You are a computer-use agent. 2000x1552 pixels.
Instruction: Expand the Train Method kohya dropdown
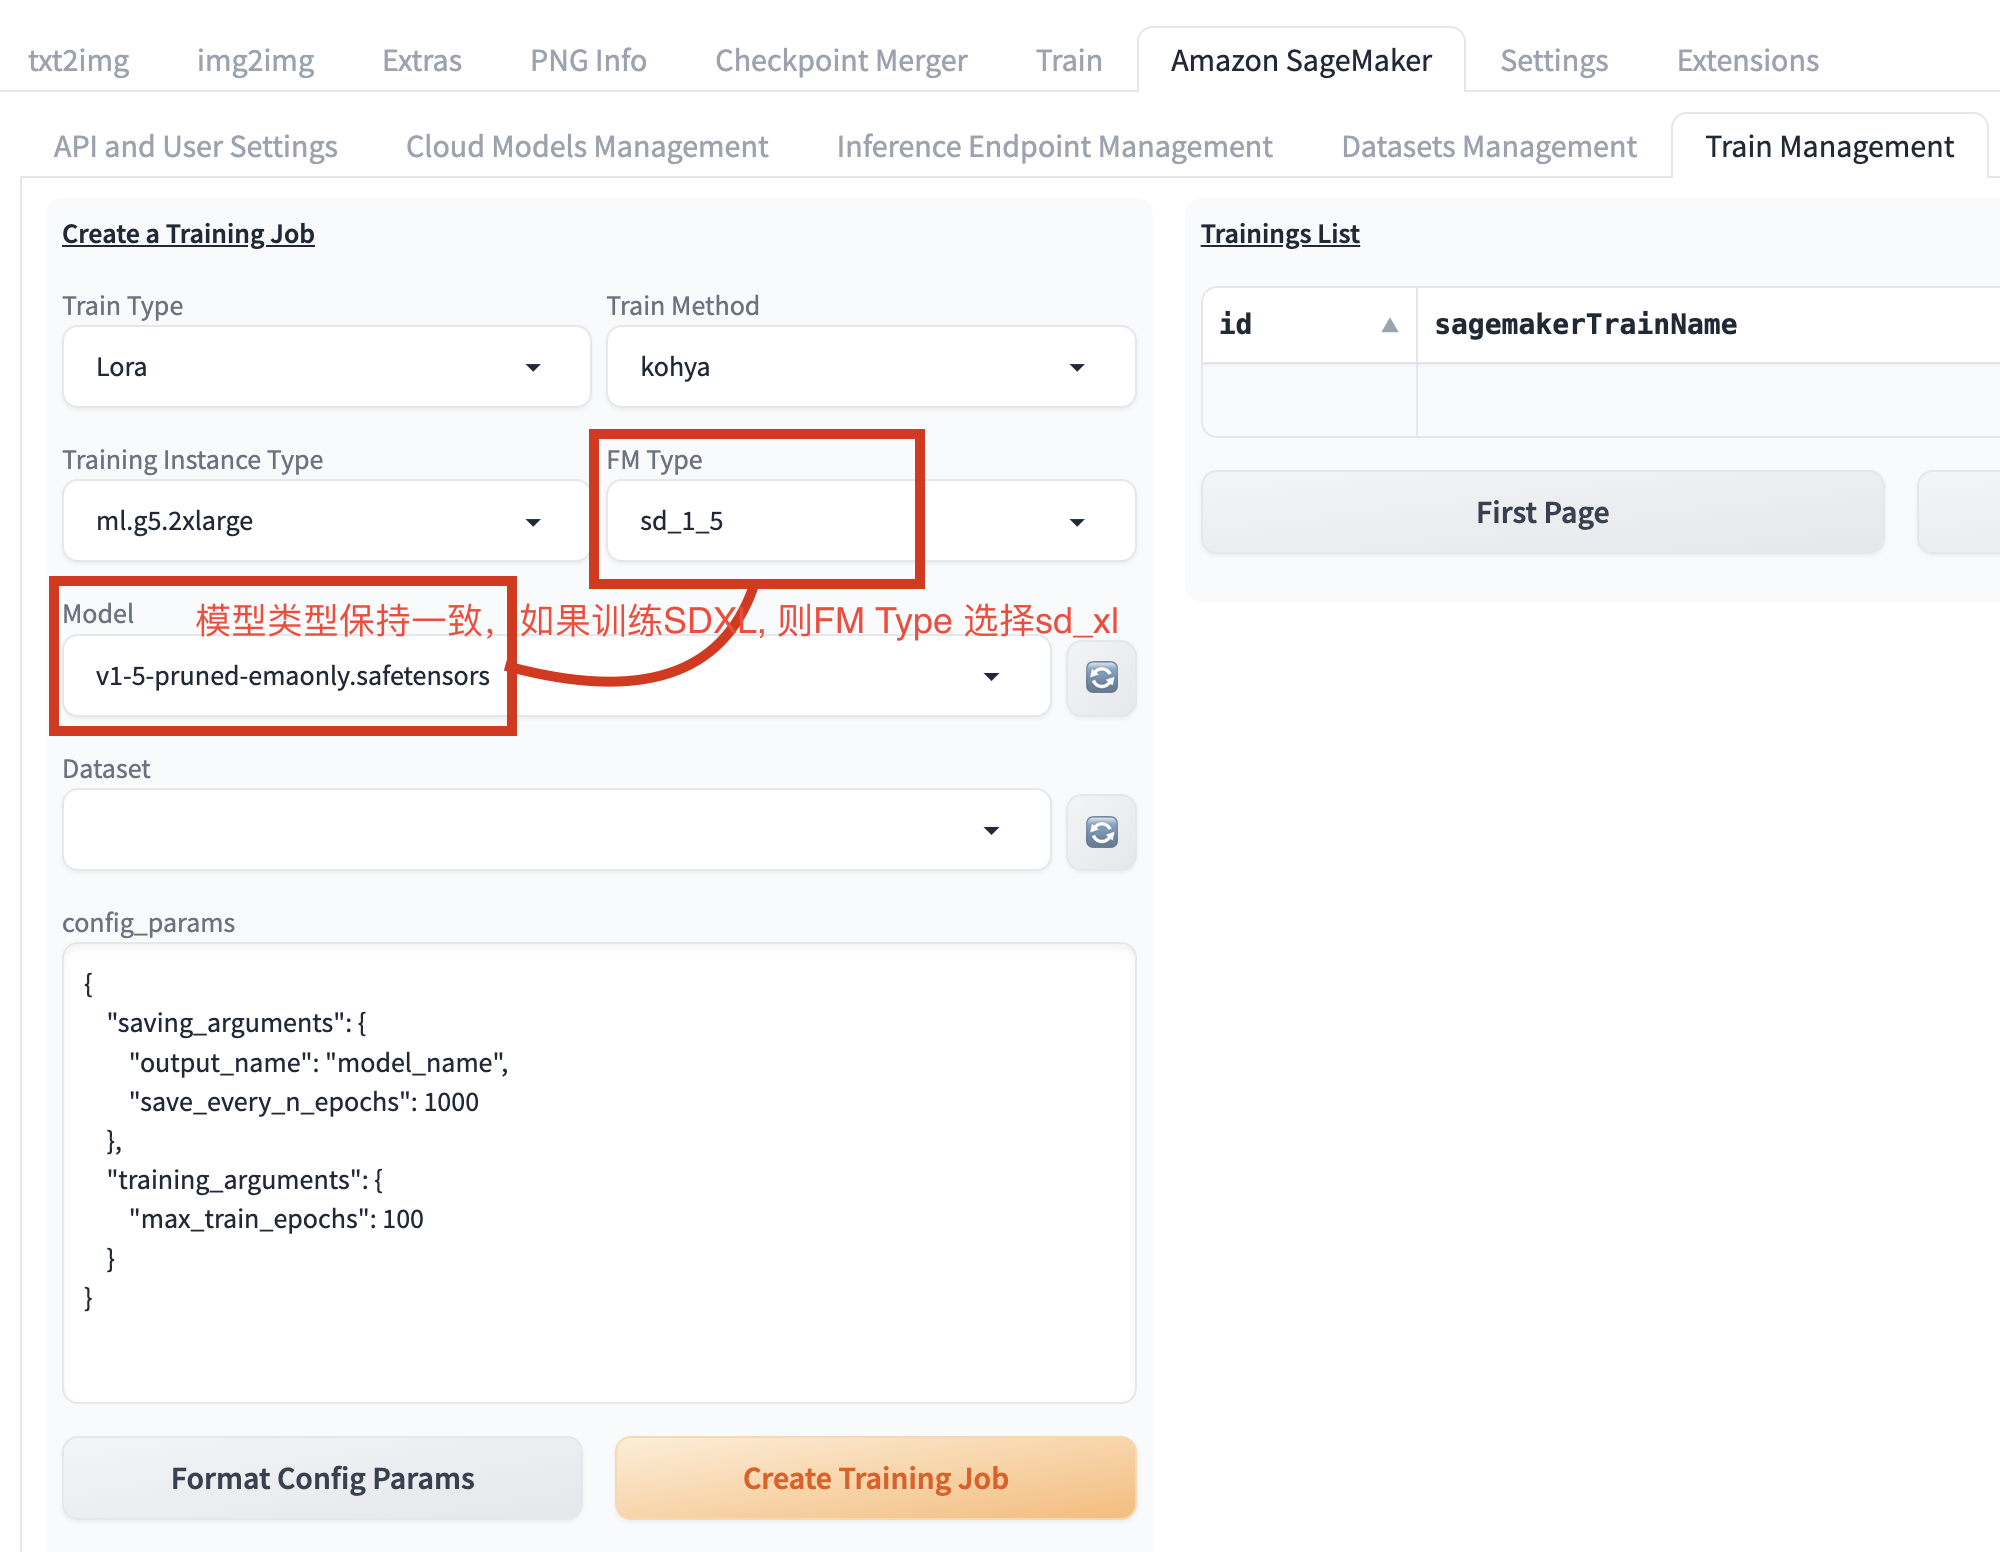(870, 367)
